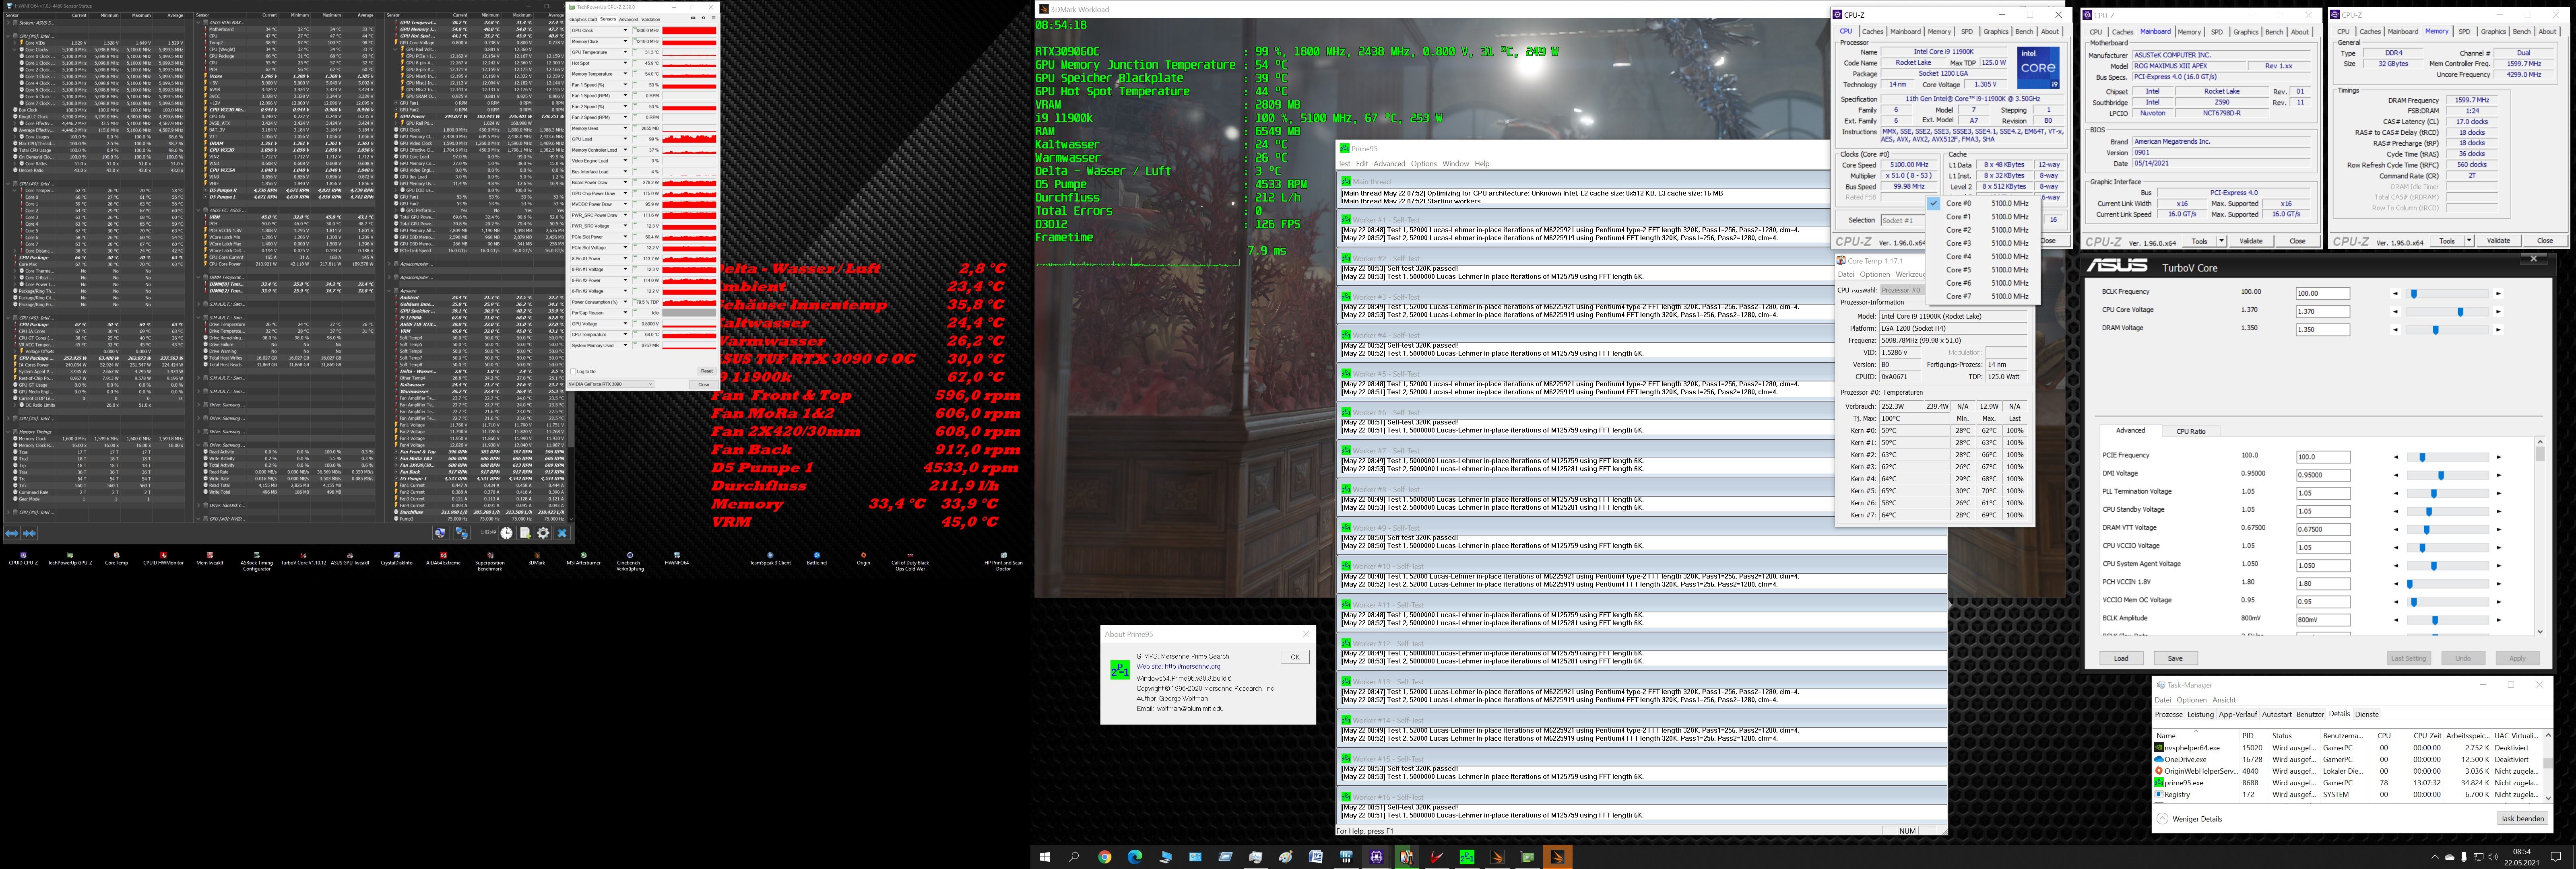This screenshot has width=2576, height=869.
Task: Click HWiNFO collapse columns arrows icon
Action: 29,533
